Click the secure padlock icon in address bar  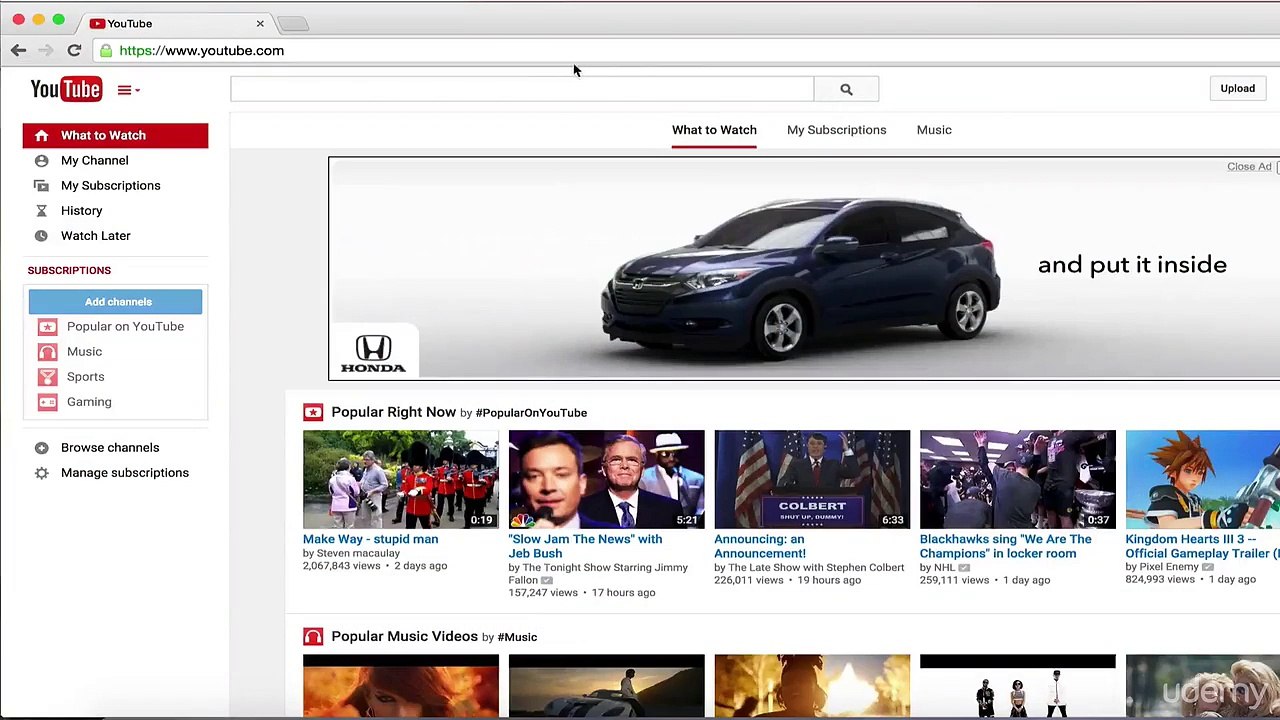point(105,50)
